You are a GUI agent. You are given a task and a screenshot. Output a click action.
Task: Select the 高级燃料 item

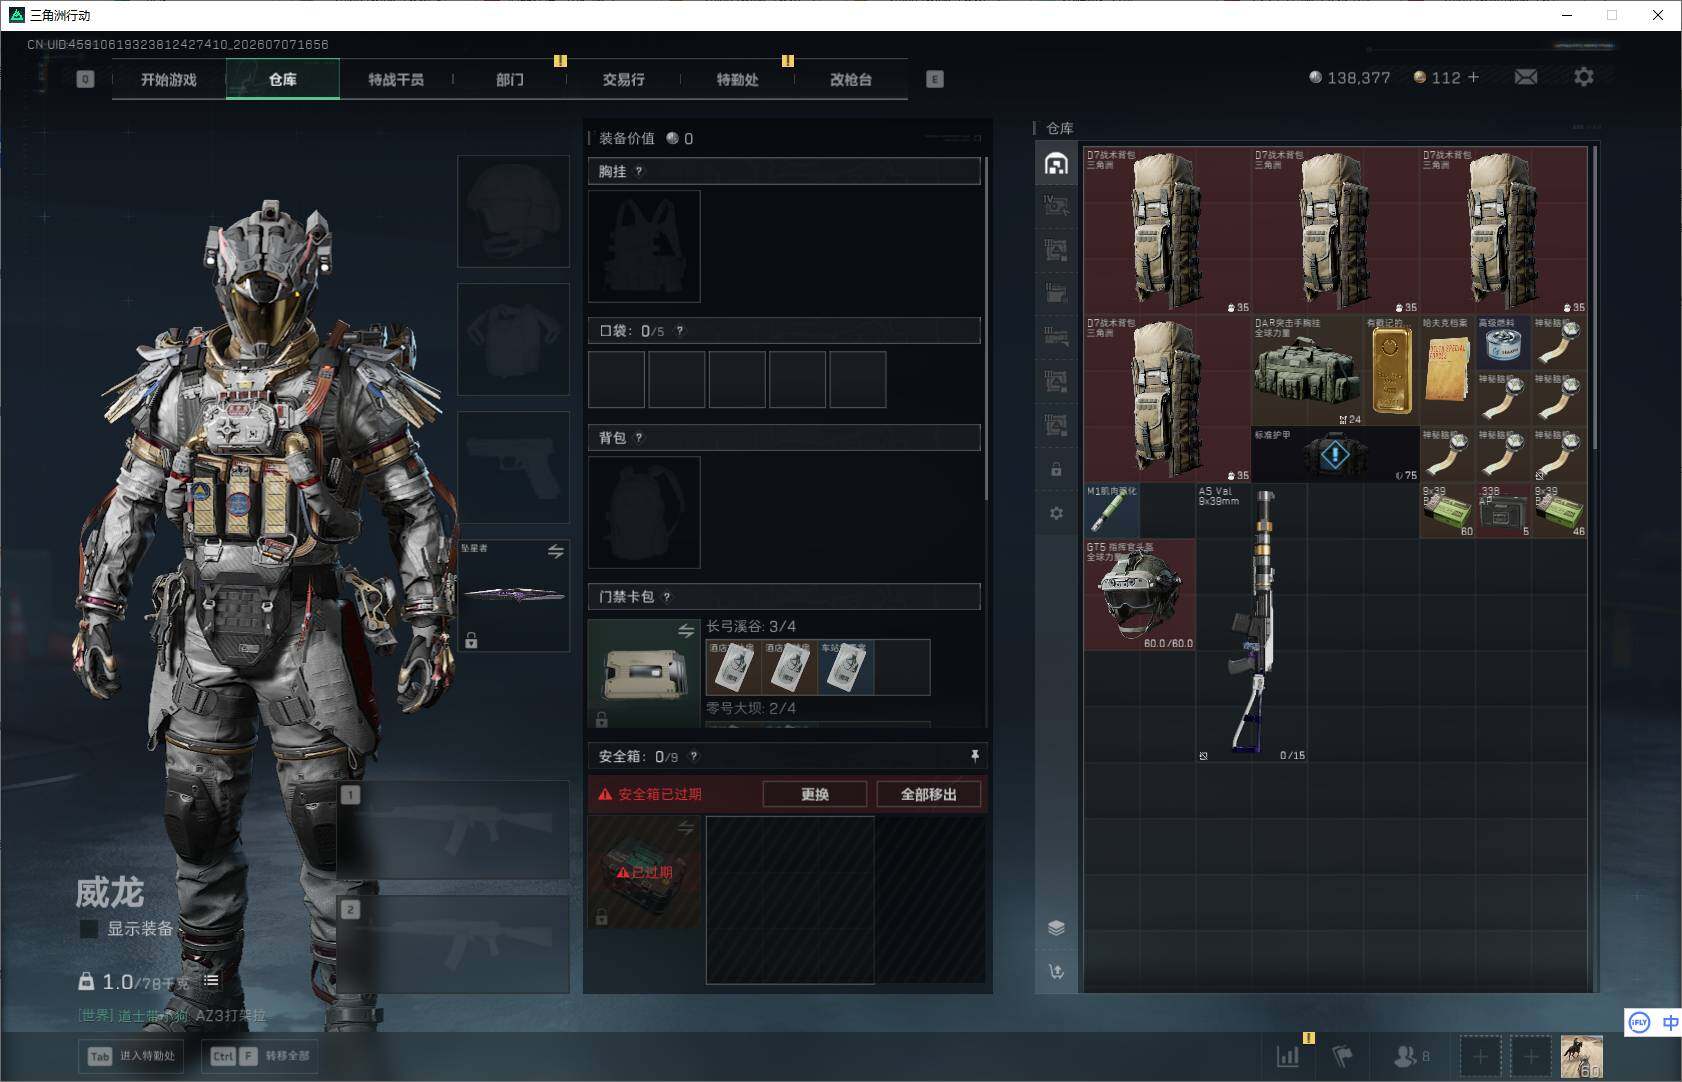coord(1503,344)
